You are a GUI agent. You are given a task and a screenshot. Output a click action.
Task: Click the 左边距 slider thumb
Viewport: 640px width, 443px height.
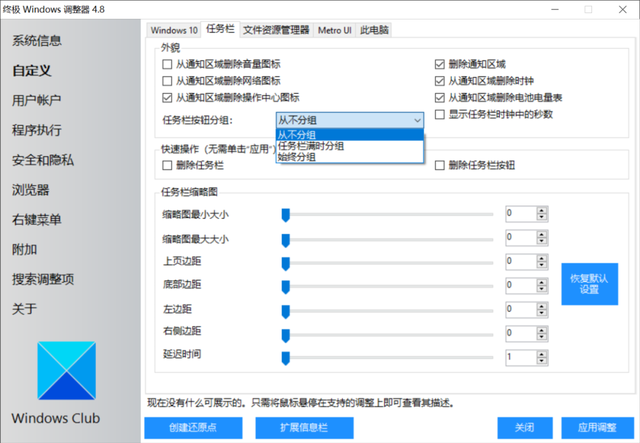click(x=286, y=311)
